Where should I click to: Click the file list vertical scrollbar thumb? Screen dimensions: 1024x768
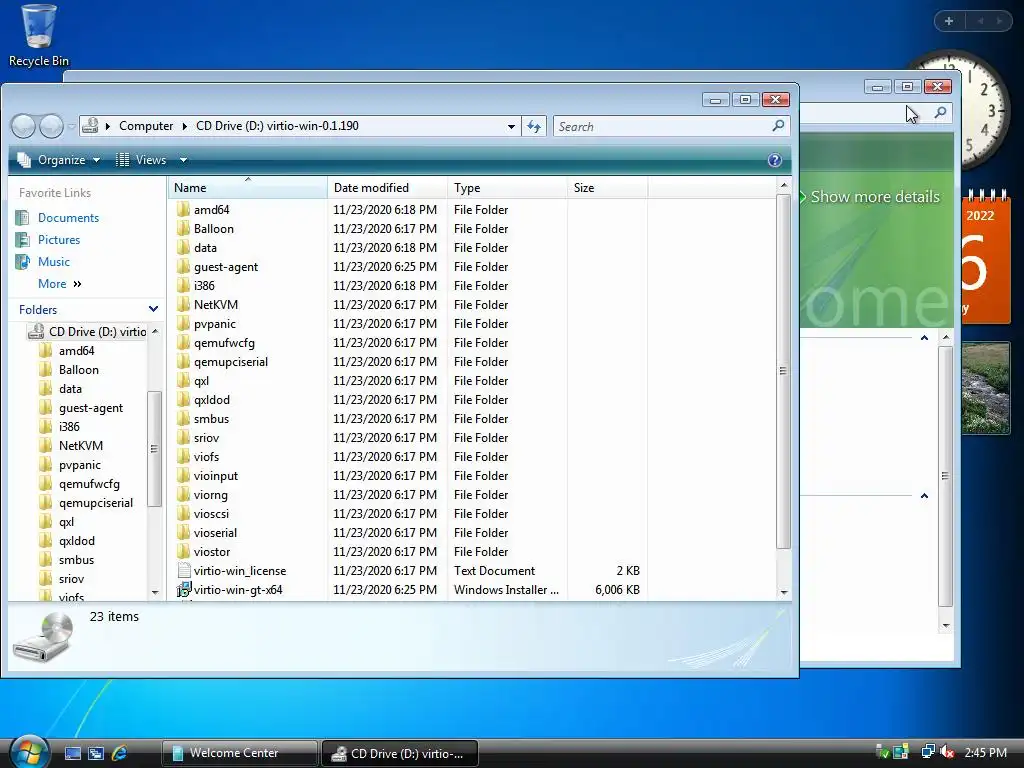(x=784, y=371)
